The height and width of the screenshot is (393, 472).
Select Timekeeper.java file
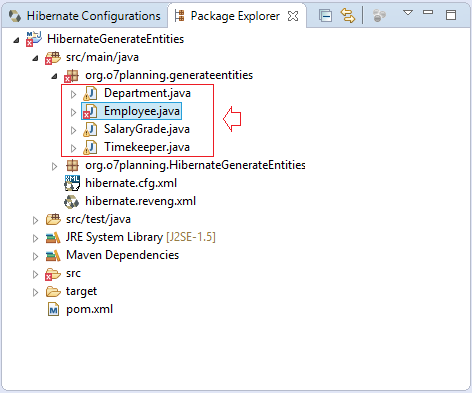tap(147, 147)
